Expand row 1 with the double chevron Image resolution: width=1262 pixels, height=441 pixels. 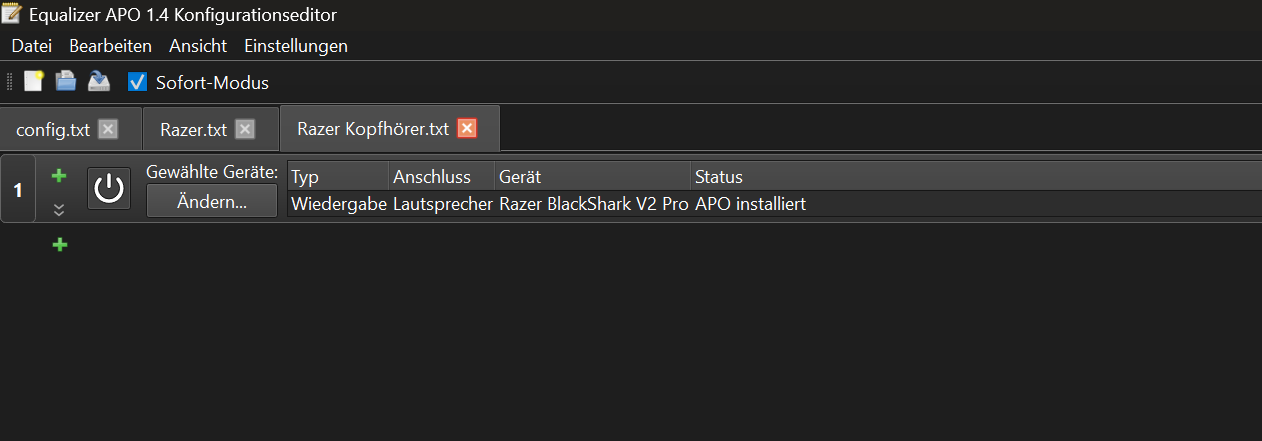pyautogui.click(x=59, y=209)
